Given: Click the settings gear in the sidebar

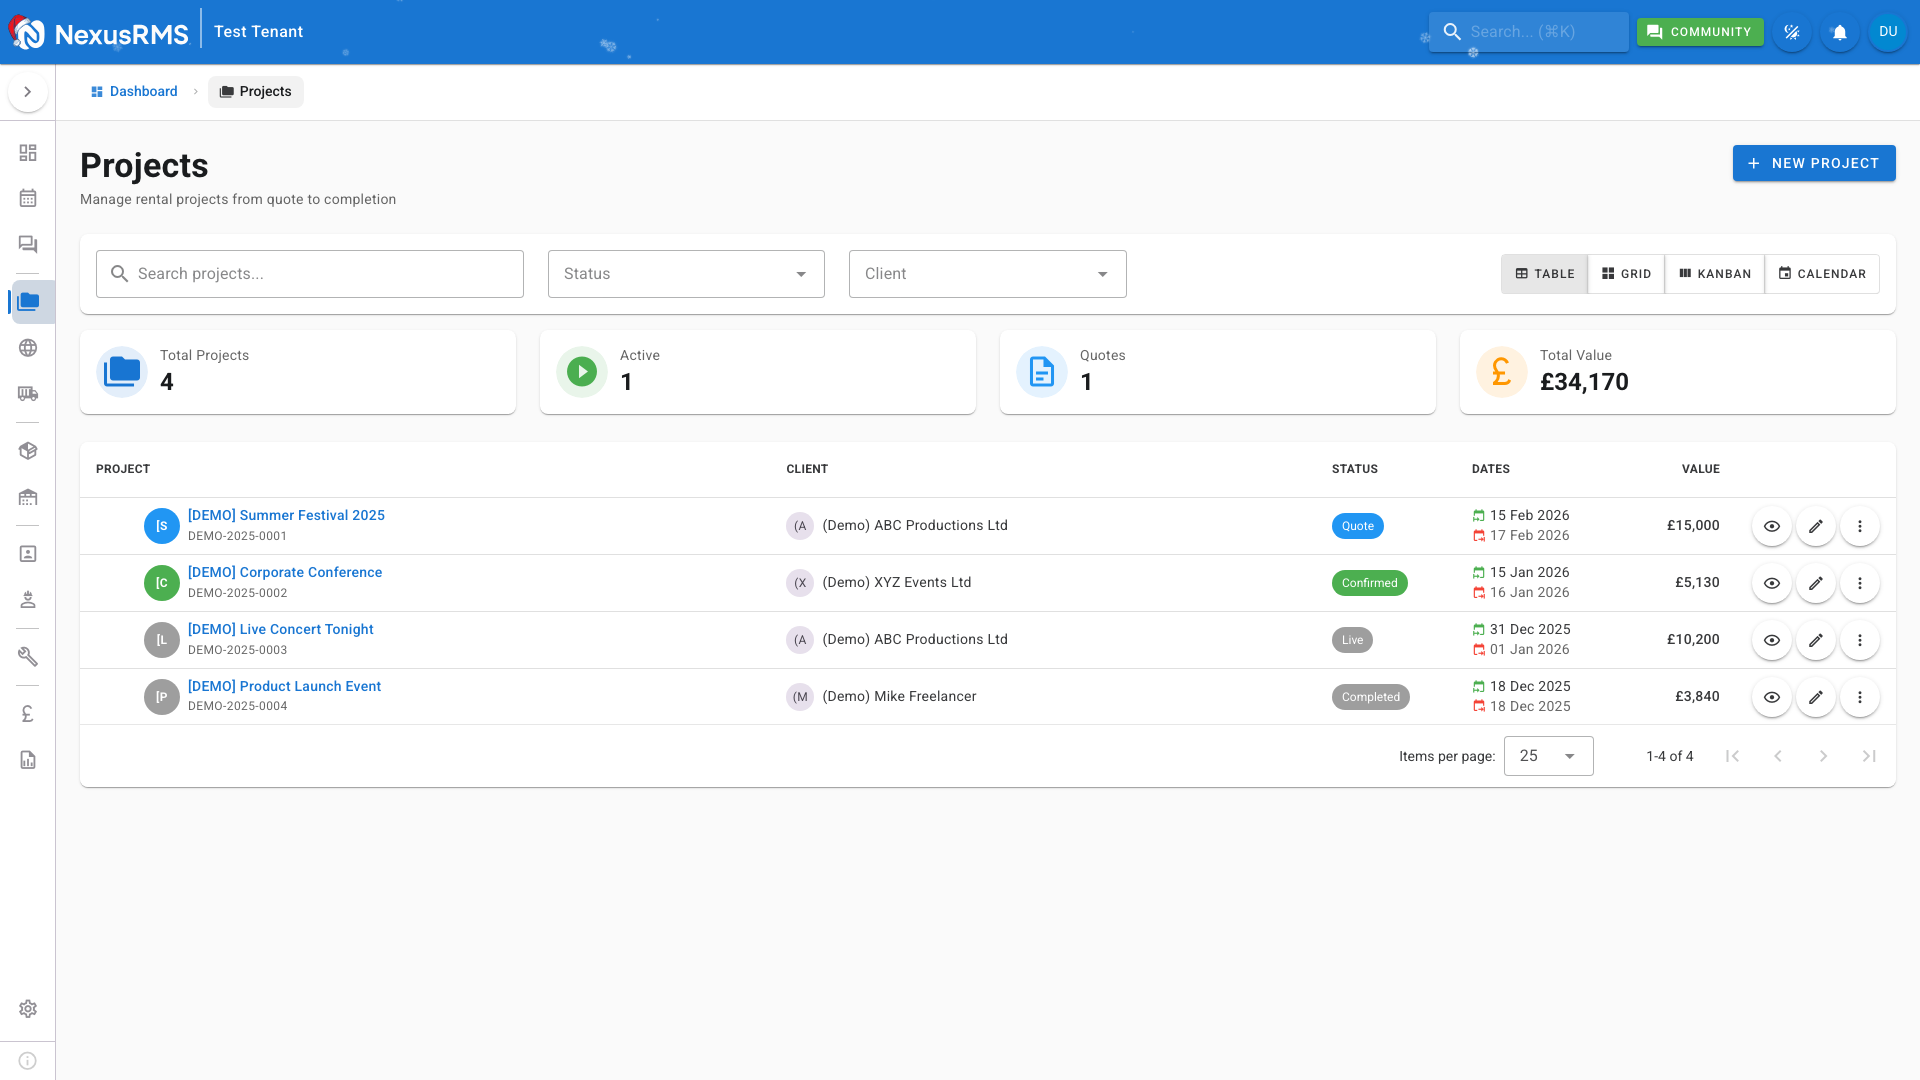Looking at the screenshot, I should pos(28,1009).
